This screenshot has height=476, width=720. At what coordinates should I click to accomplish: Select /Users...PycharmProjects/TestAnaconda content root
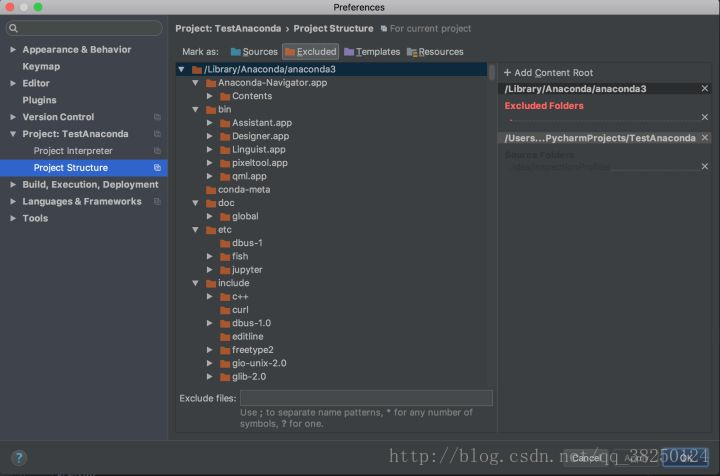pyautogui.click(x=600, y=138)
